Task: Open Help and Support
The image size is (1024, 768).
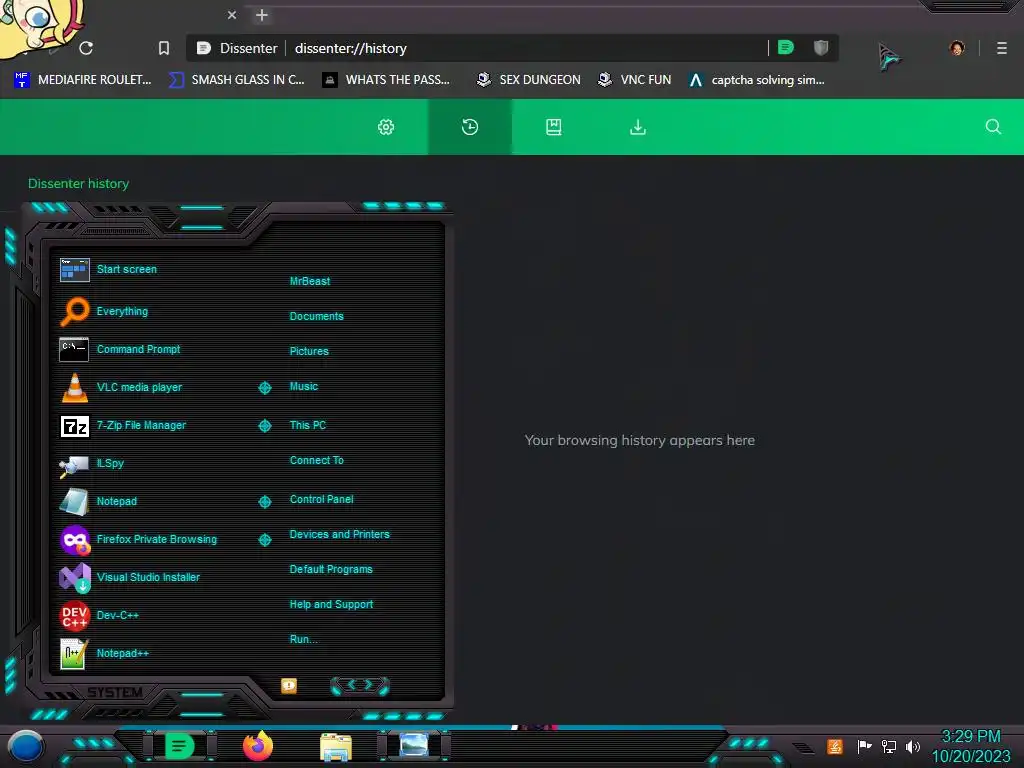Action: [x=331, y=605]
